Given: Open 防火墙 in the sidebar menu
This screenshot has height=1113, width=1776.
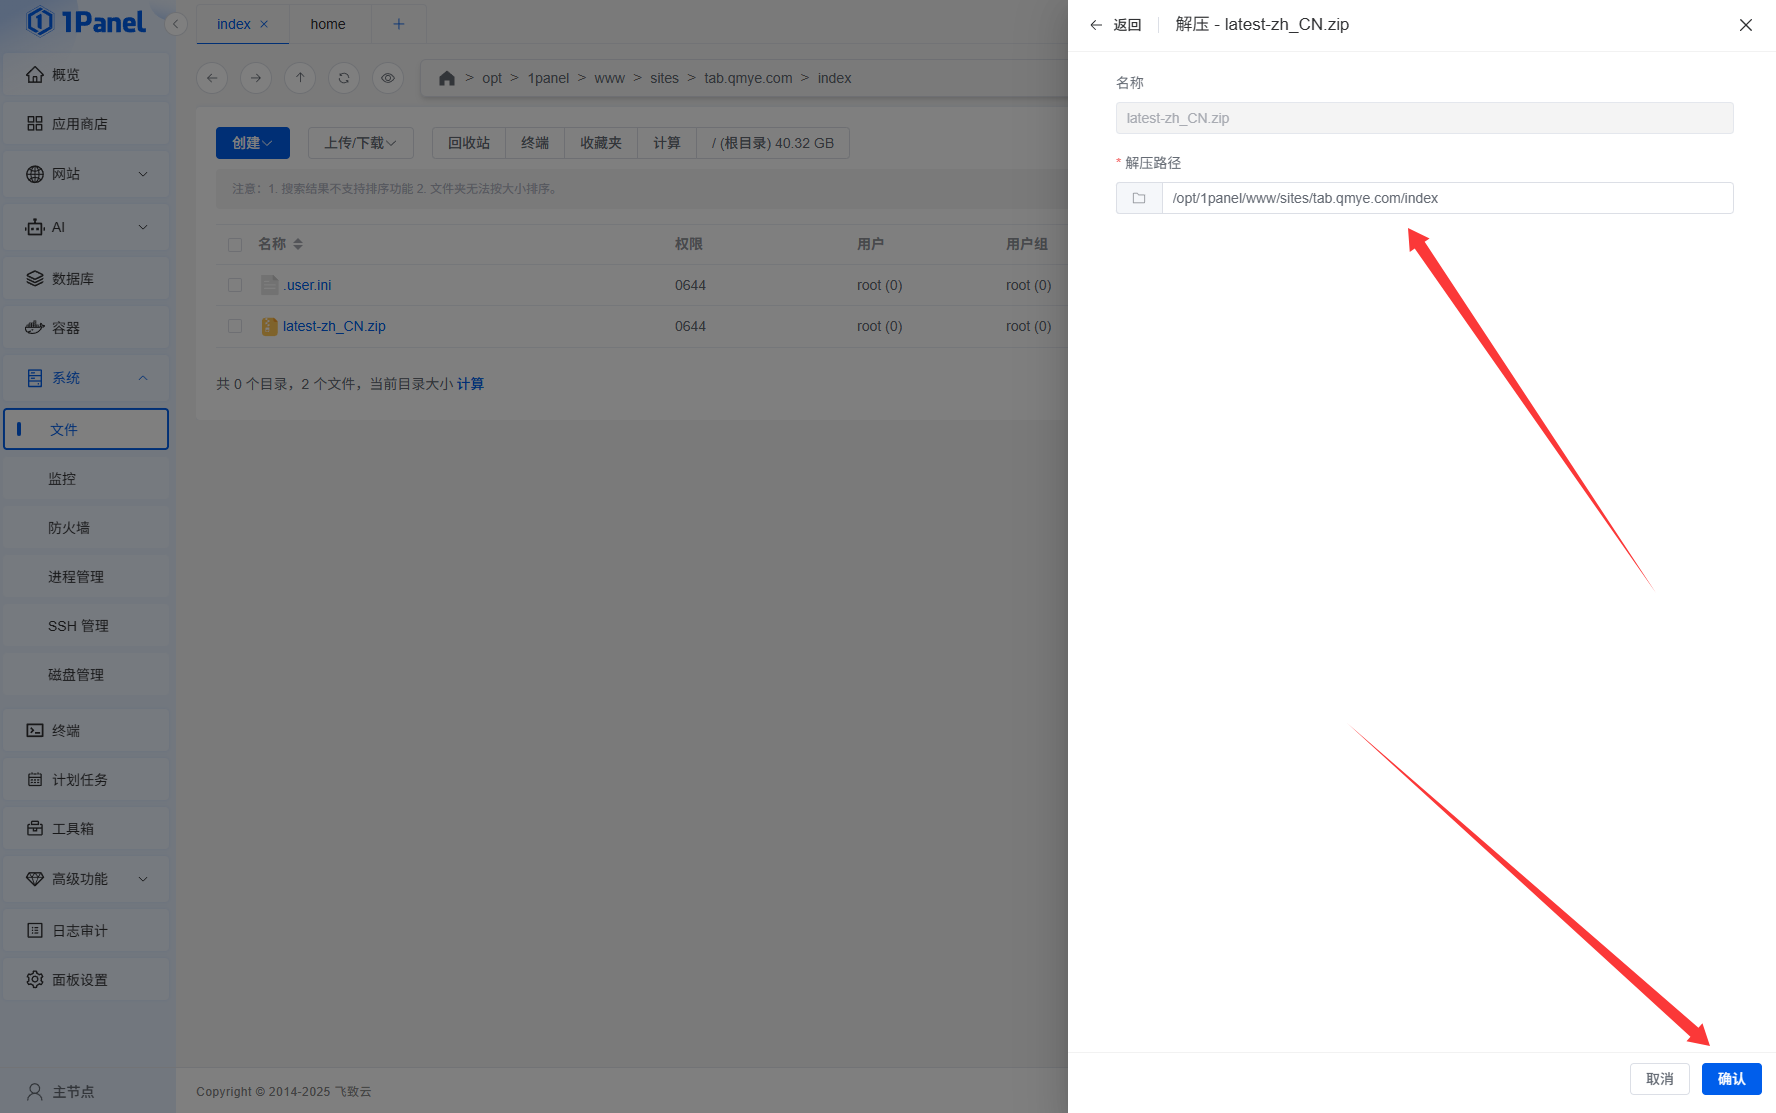Looking at the screenshot, I should pyautogui.click(x=69, y=528).
